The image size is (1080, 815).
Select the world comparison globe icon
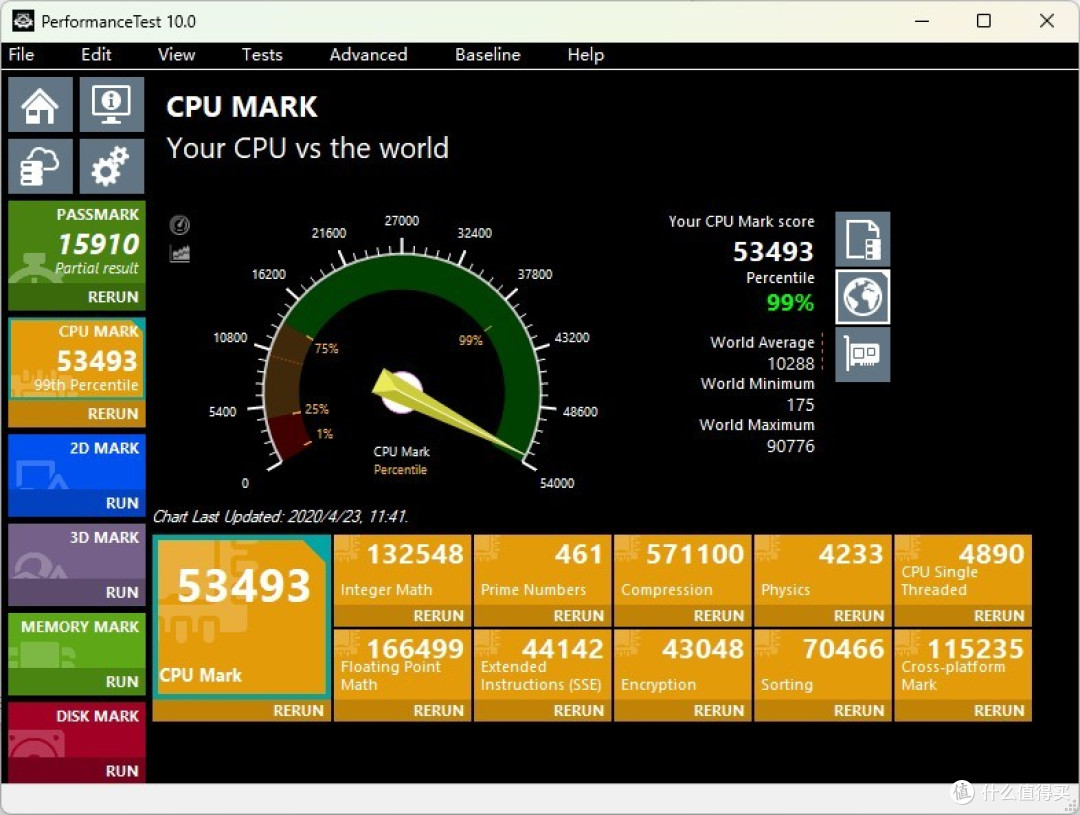(862, 297)
